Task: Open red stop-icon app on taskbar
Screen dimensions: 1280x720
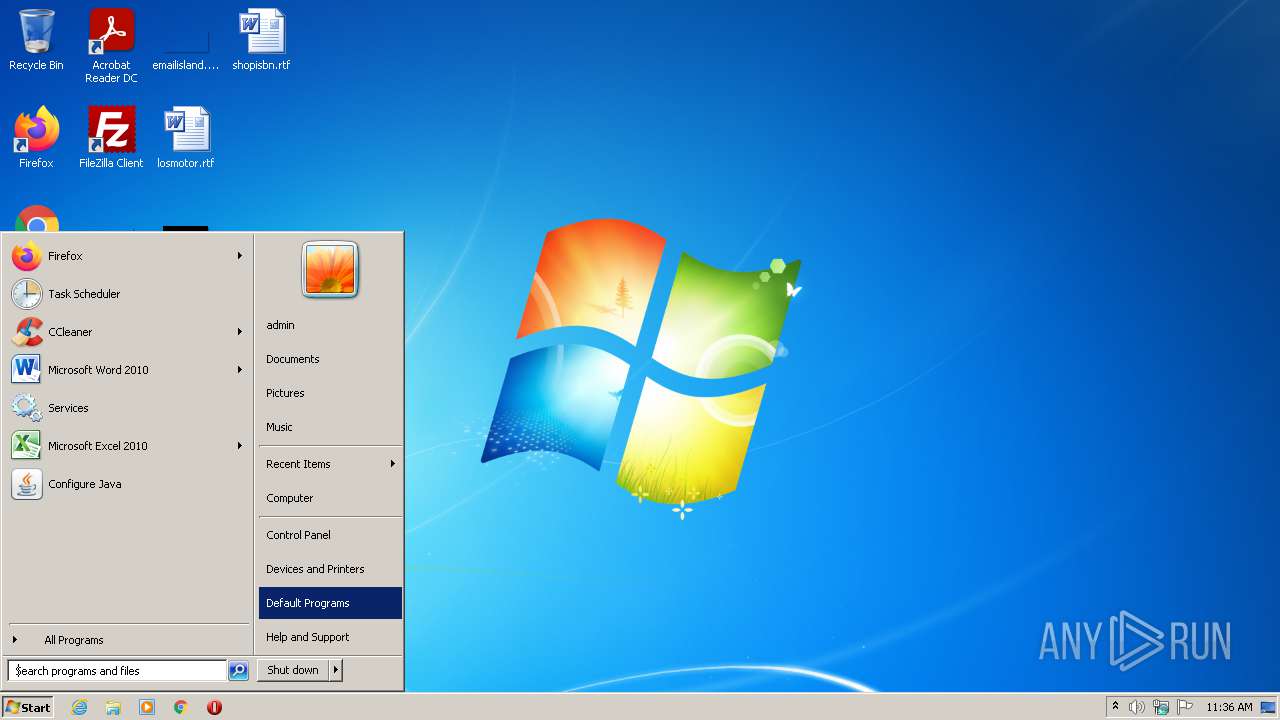Action: (x=214, y=707)
